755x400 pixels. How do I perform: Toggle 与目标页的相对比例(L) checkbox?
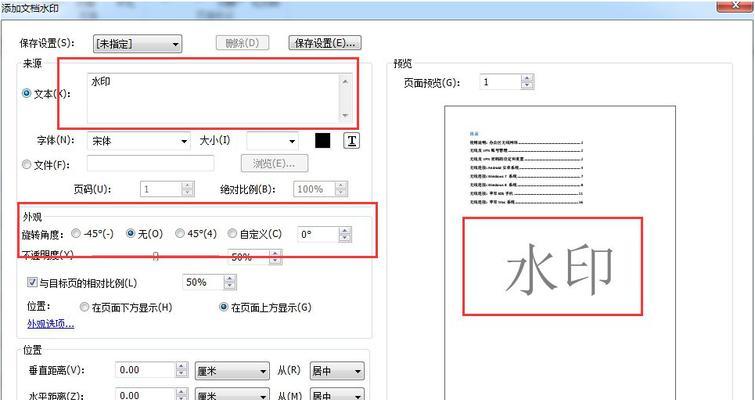(x=32, y=282)
